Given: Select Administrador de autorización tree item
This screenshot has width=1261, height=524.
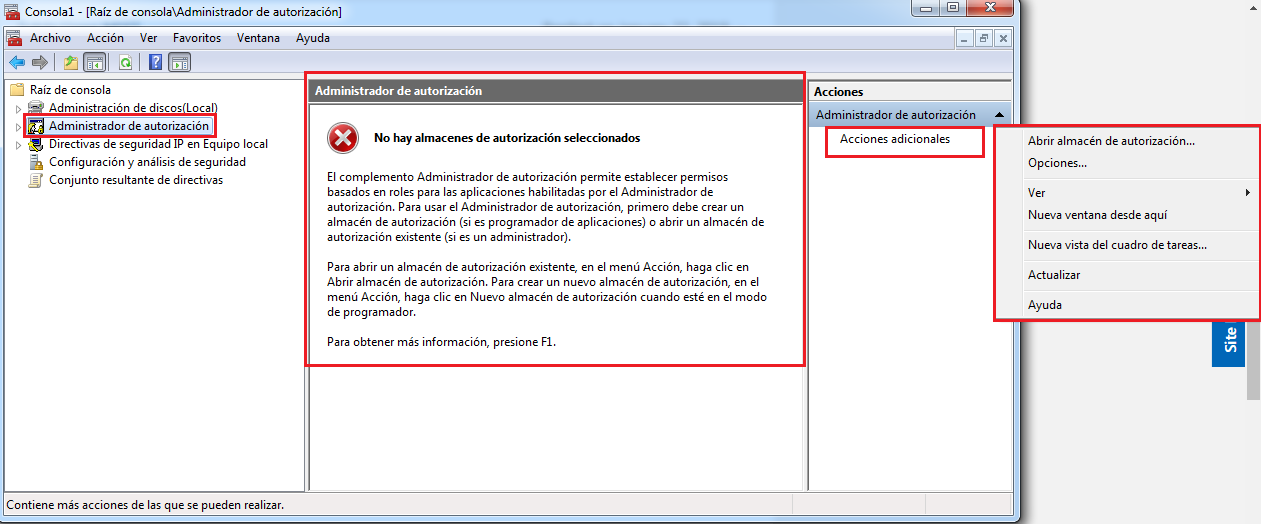Looking at the screenshot, I should coord(129,126).
